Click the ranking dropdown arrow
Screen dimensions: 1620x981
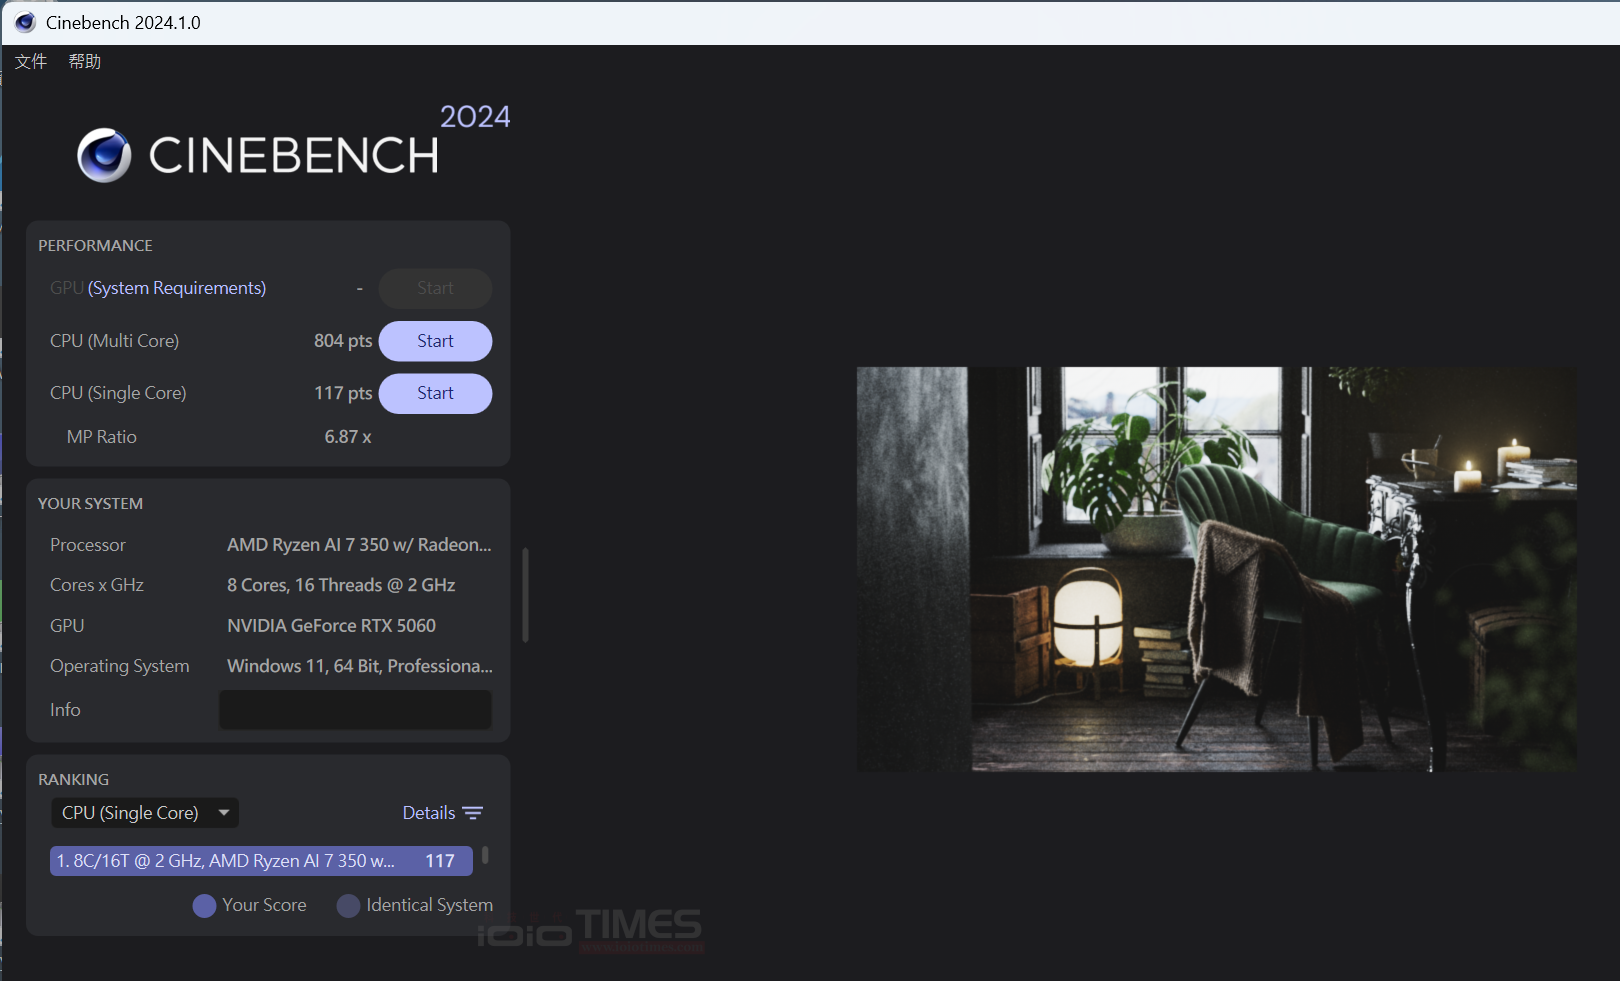pyautogui.click(x=224, y=813)
